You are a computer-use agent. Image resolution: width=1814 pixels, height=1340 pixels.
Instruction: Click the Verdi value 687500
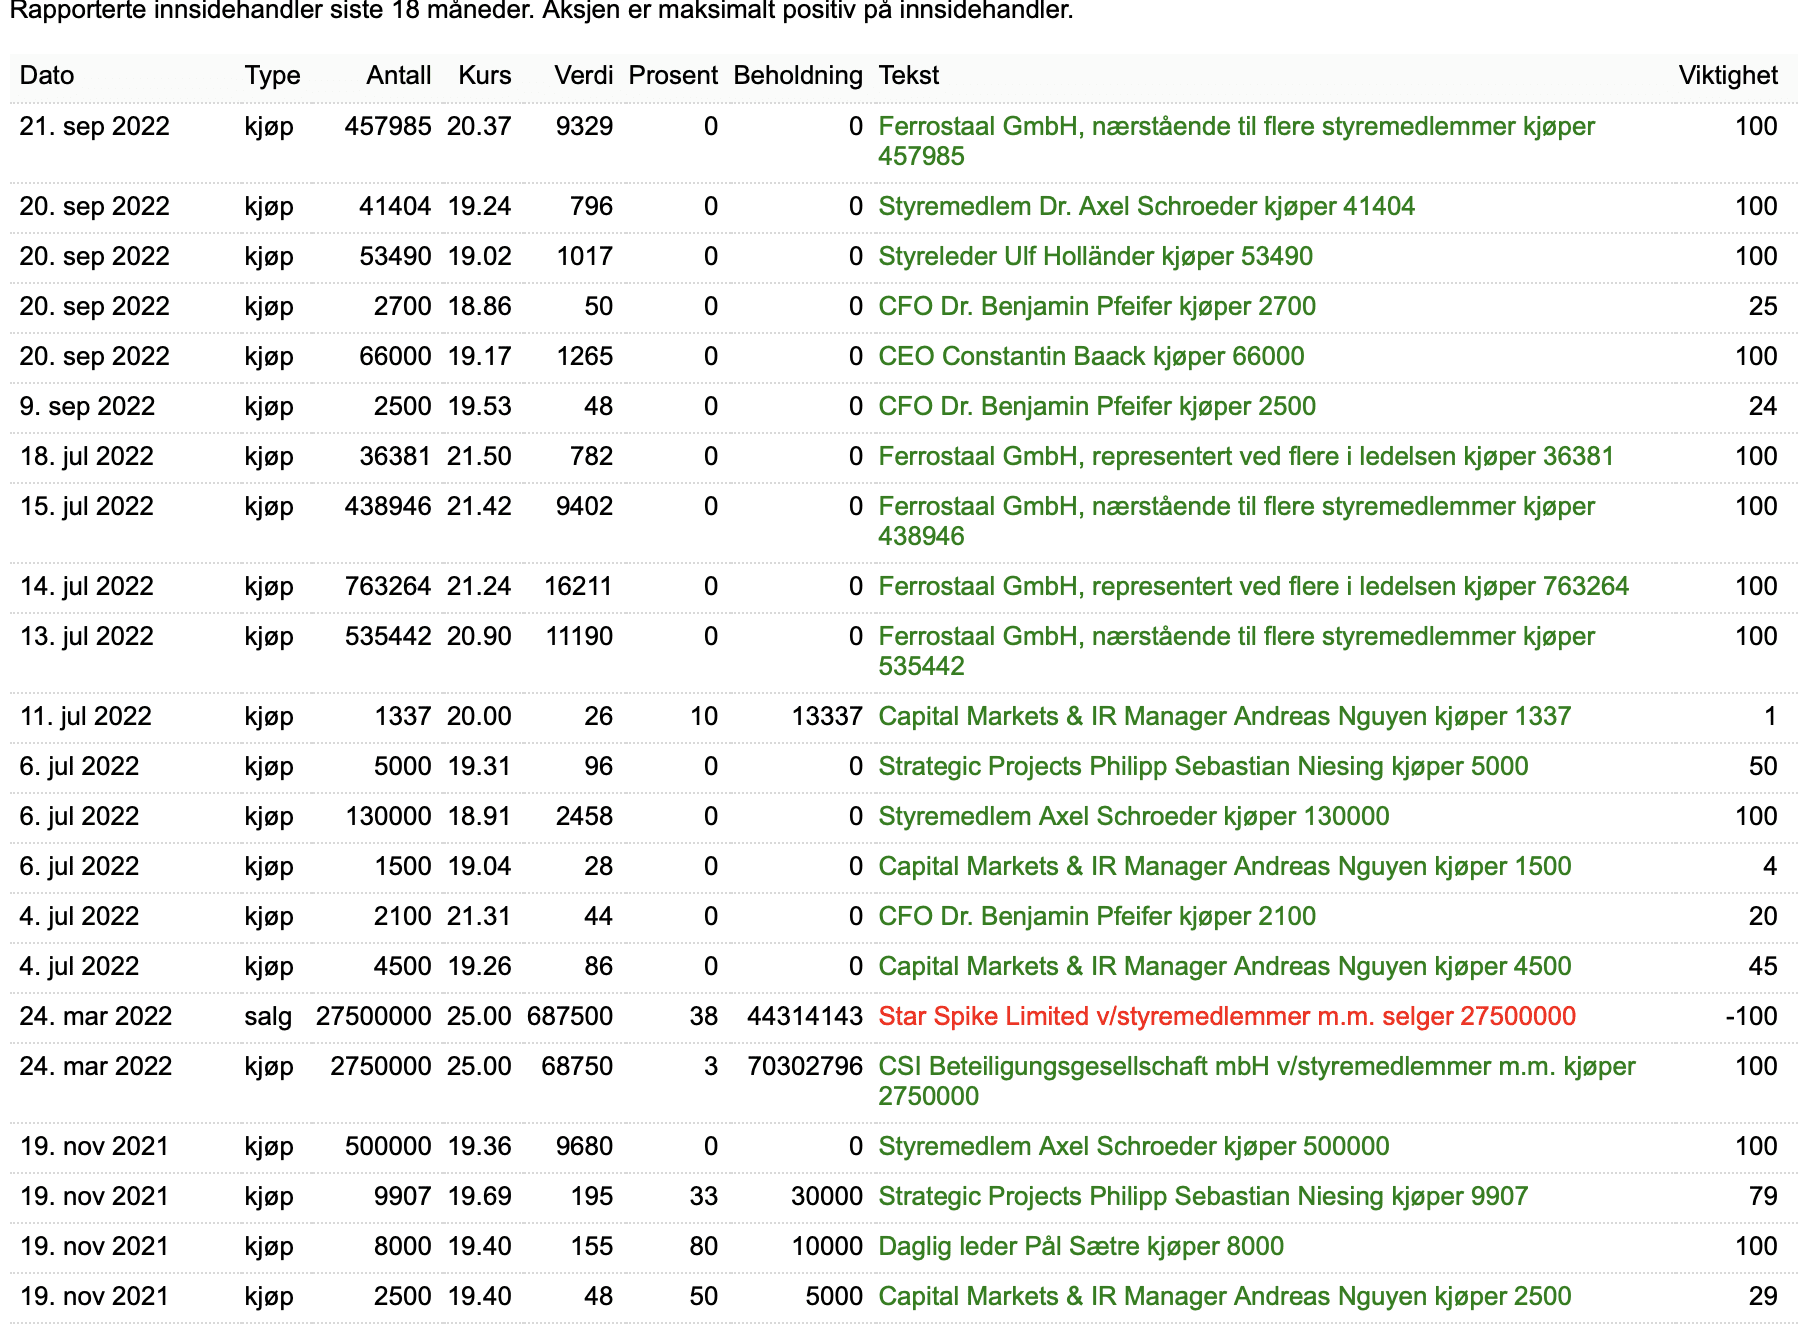point(570,1017)
